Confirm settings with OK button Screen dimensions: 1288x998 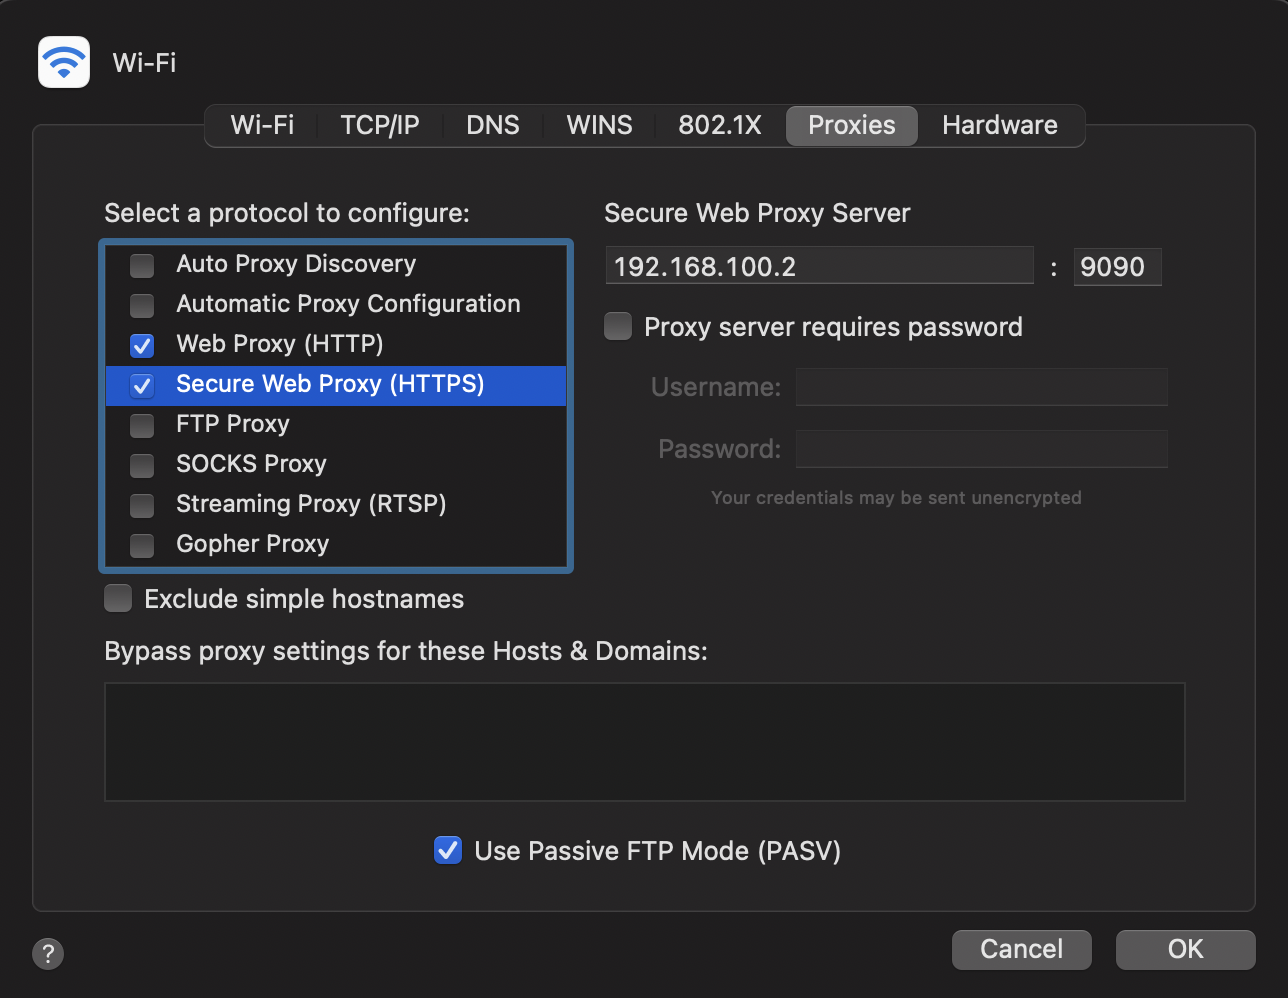(x=1185, y=949)
